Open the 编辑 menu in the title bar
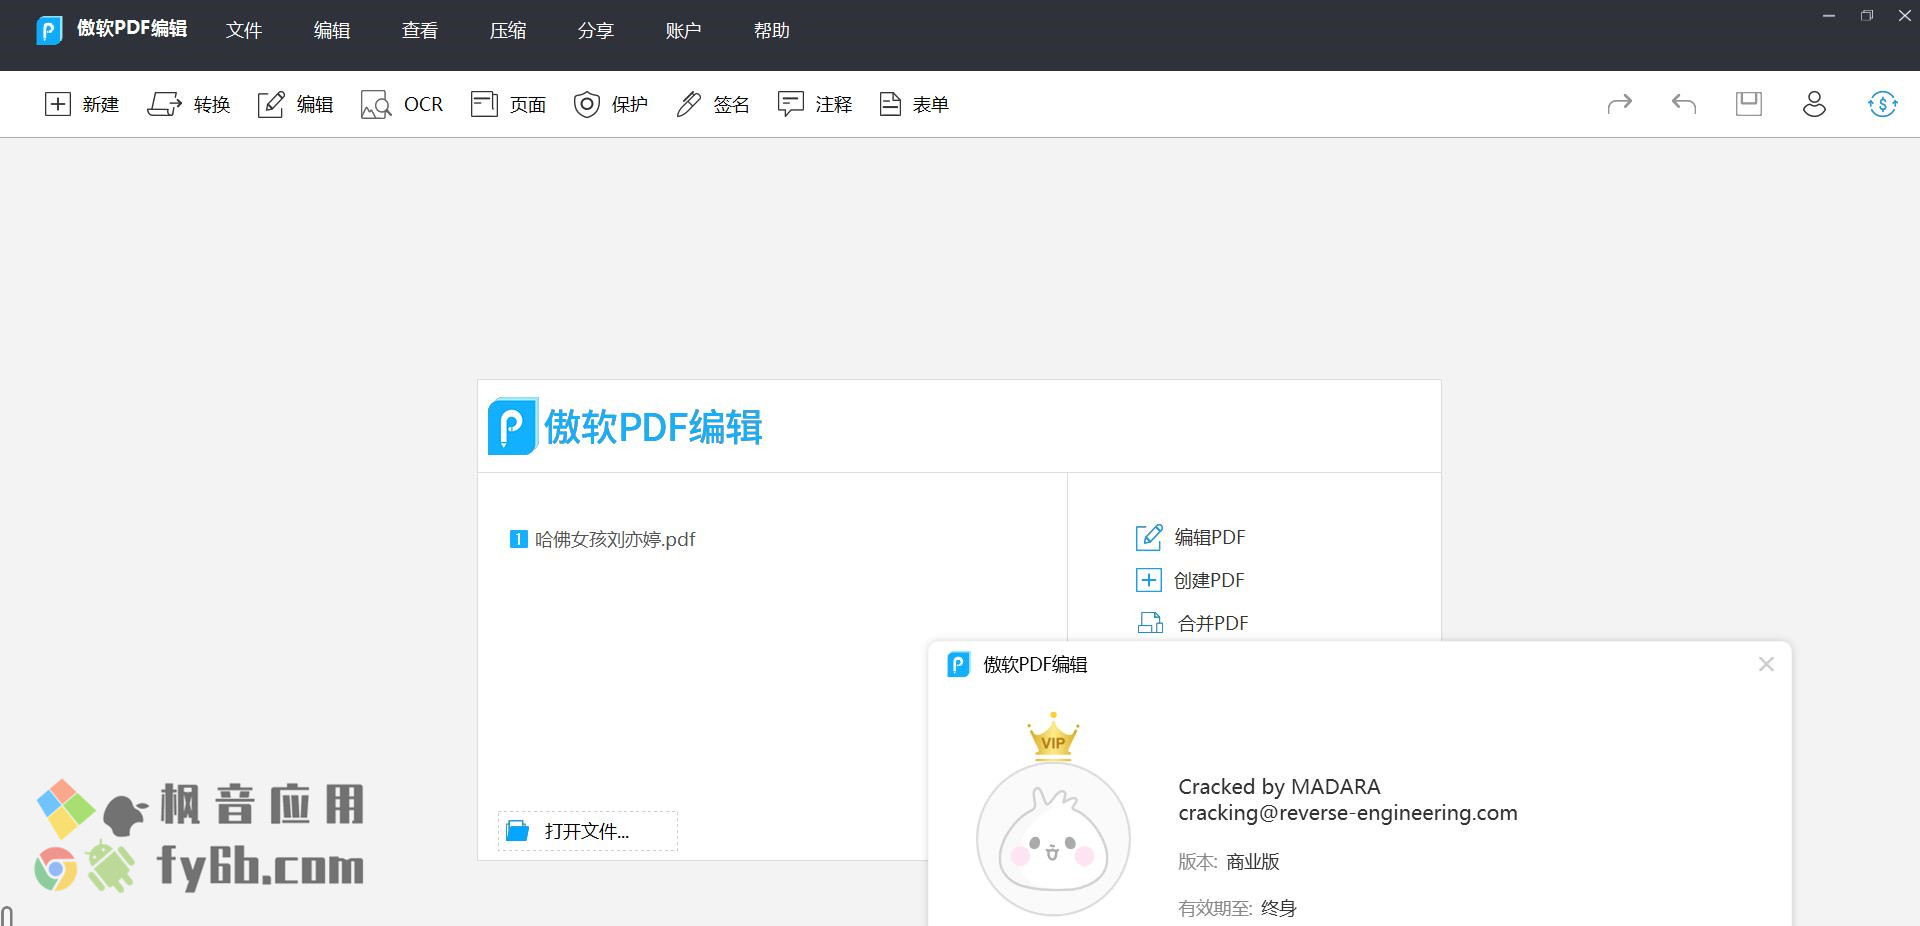The image size is (1920, 926). 332,31
